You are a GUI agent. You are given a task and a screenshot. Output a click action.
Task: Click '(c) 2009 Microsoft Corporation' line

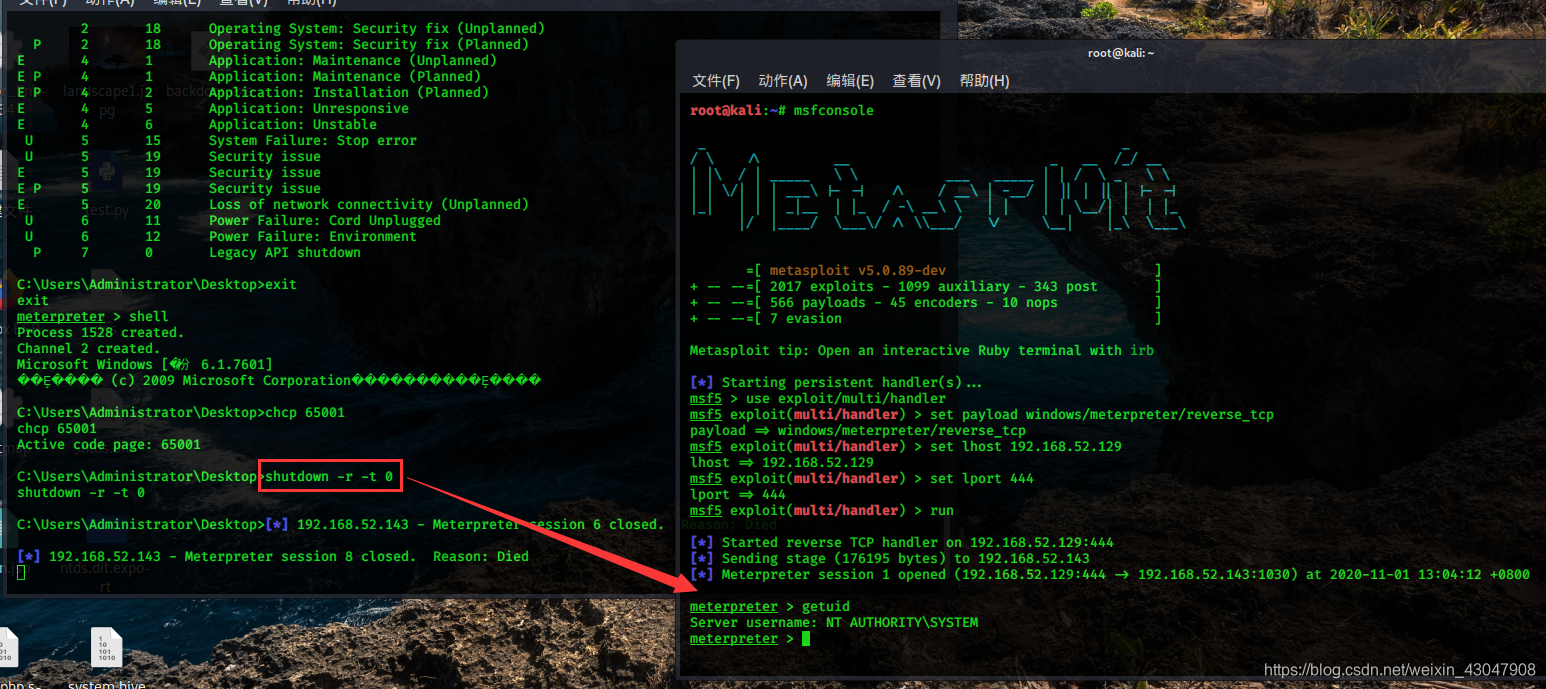click(x=279, y=380)
